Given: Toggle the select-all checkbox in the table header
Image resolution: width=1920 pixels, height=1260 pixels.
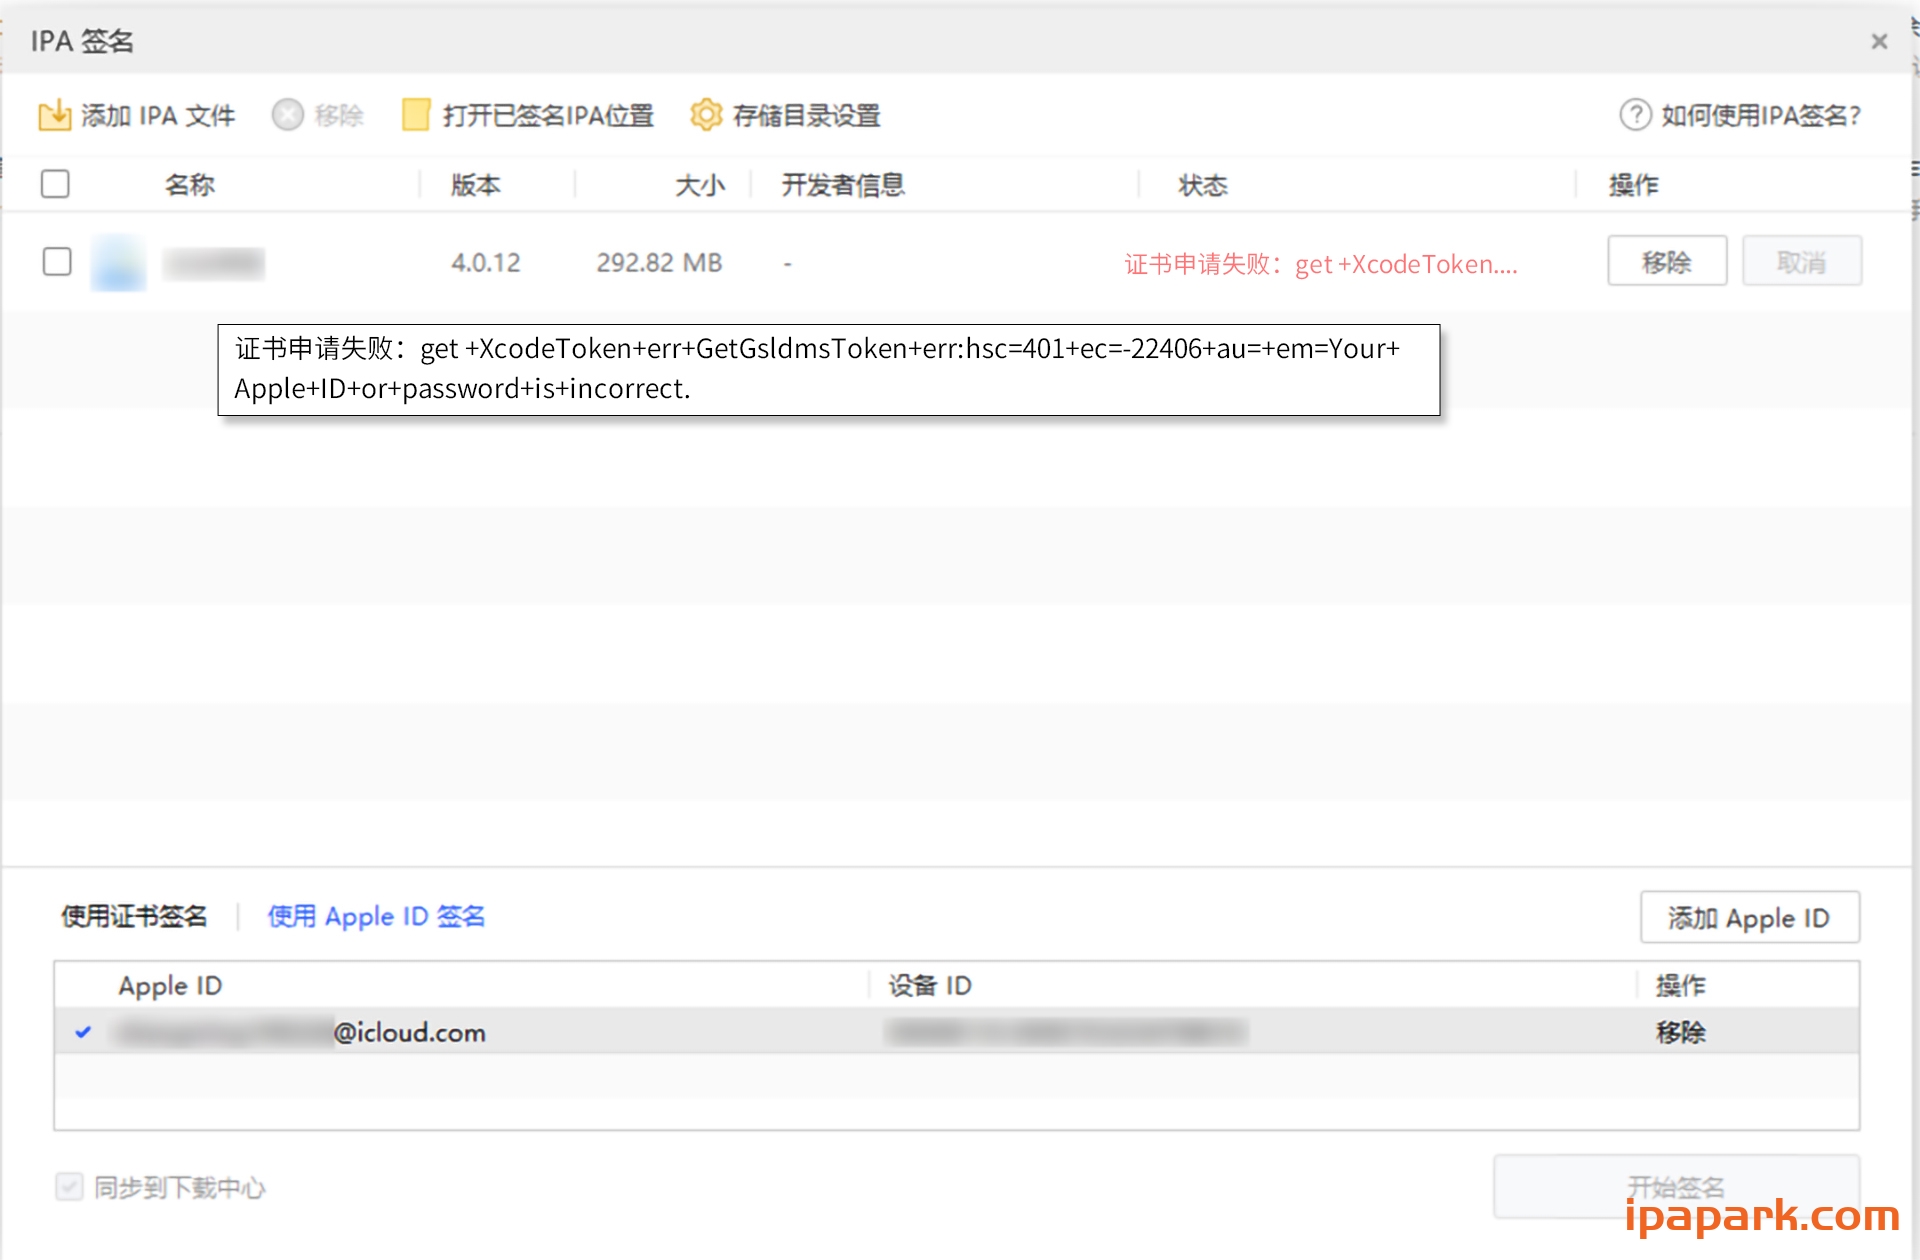Looking at the screenshot, I should (x=56, y=184).
